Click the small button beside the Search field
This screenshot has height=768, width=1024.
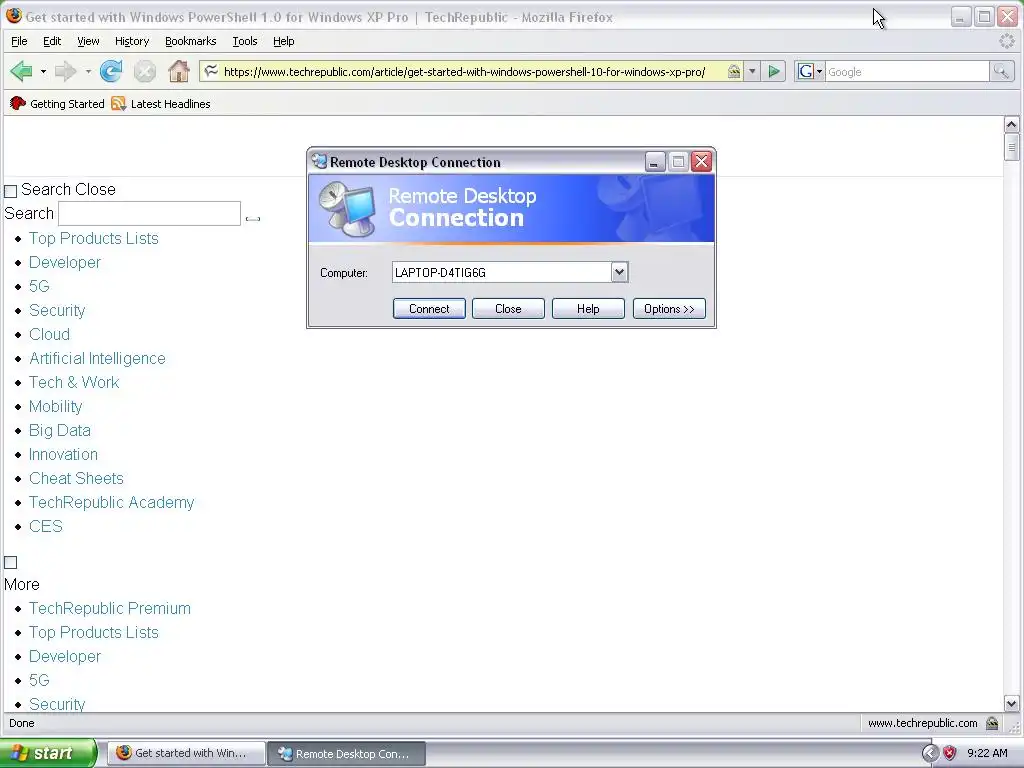[x=253, y=219]
